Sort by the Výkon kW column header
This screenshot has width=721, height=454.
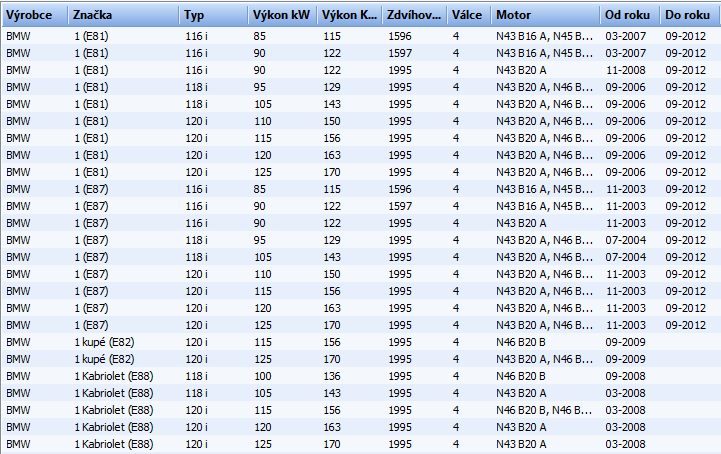(x=282, y=15)
